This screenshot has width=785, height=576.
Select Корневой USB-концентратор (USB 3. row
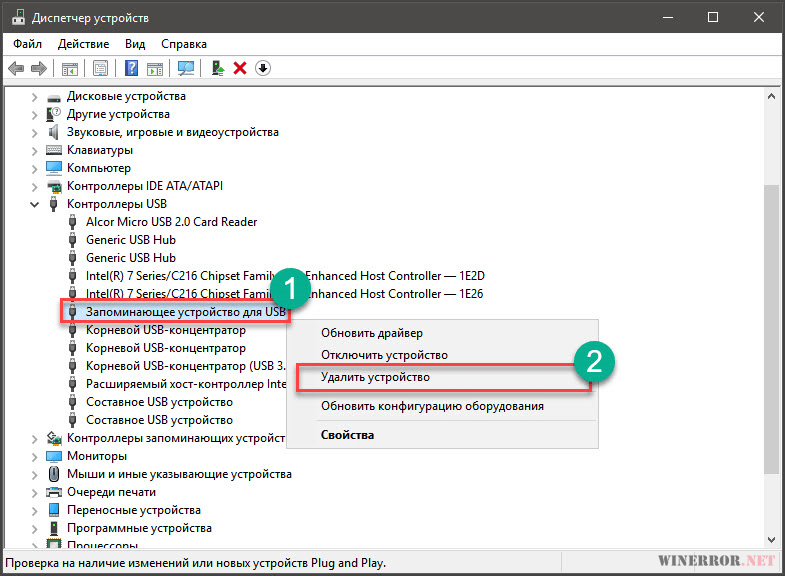coord(185,366)
